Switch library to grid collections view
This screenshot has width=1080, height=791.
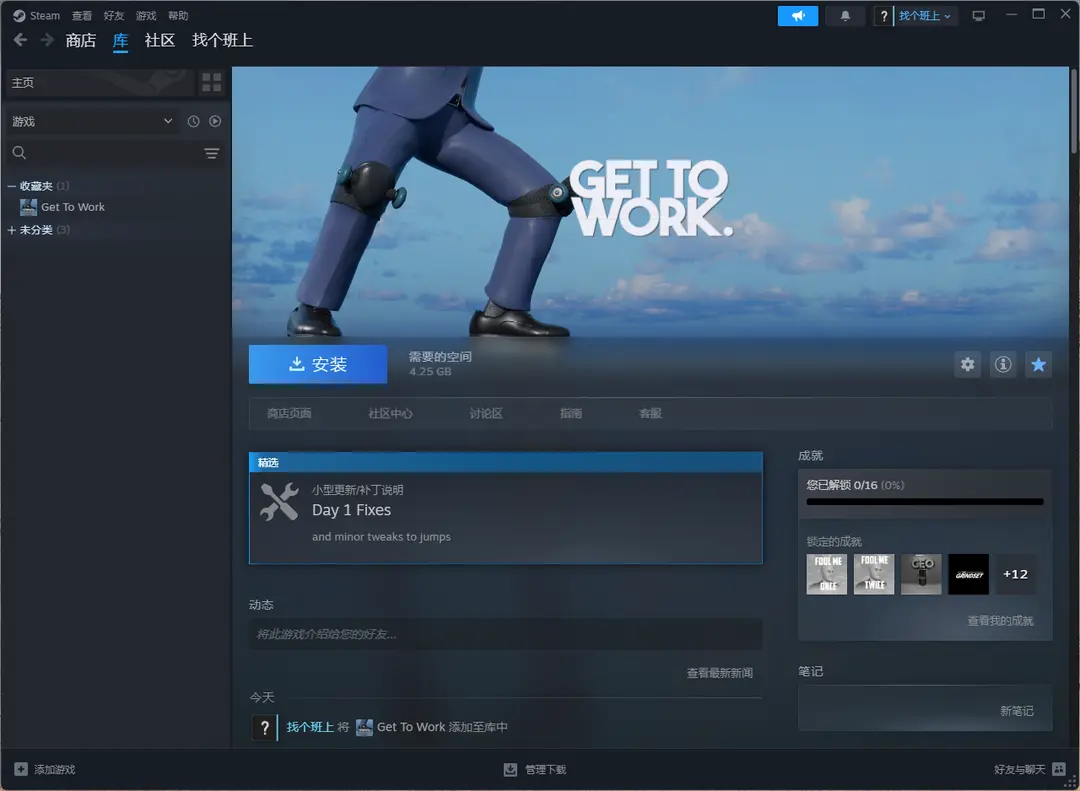211,83
